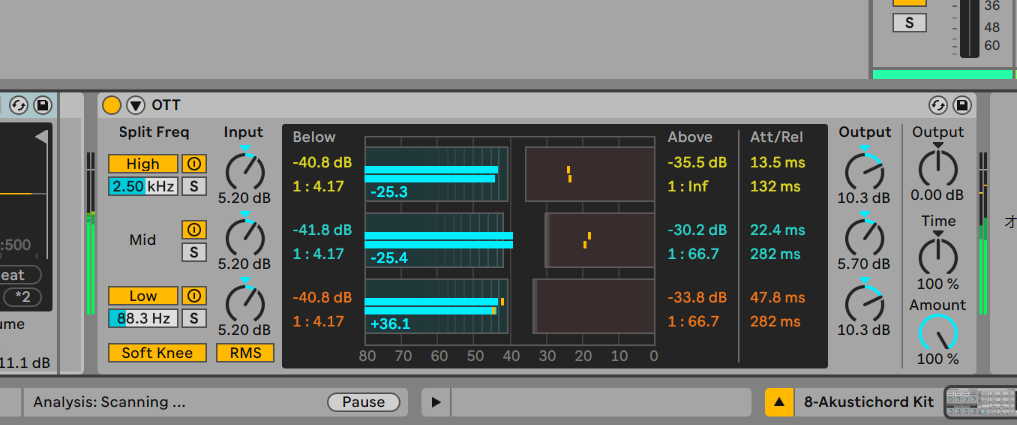Save the left device preset disk icon
1017x425 pixels.
point(43,105)
